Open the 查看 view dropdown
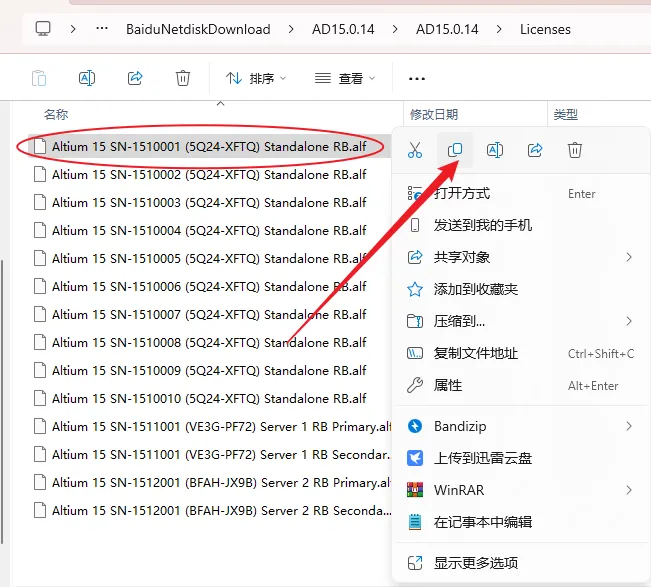Screen dimensions: 651x587 coord(345,78)
